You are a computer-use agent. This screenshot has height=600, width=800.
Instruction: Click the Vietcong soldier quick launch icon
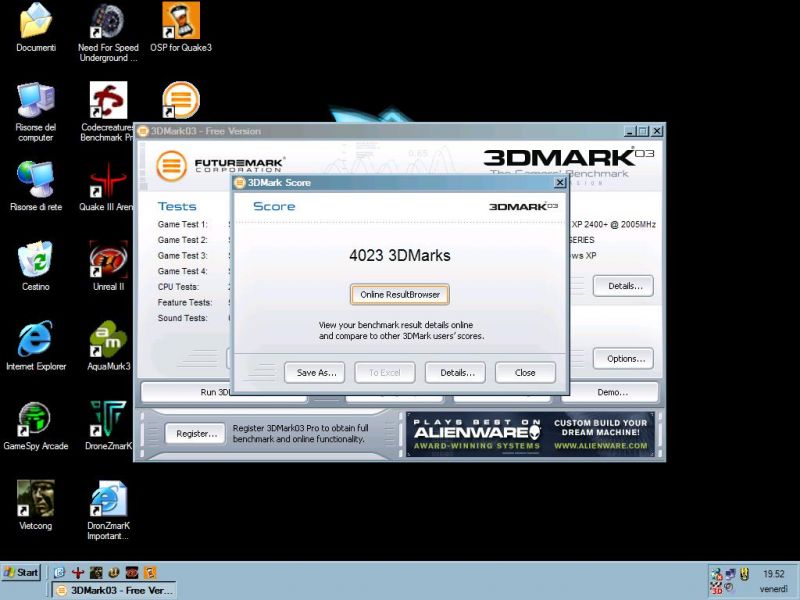click(96, 572)
